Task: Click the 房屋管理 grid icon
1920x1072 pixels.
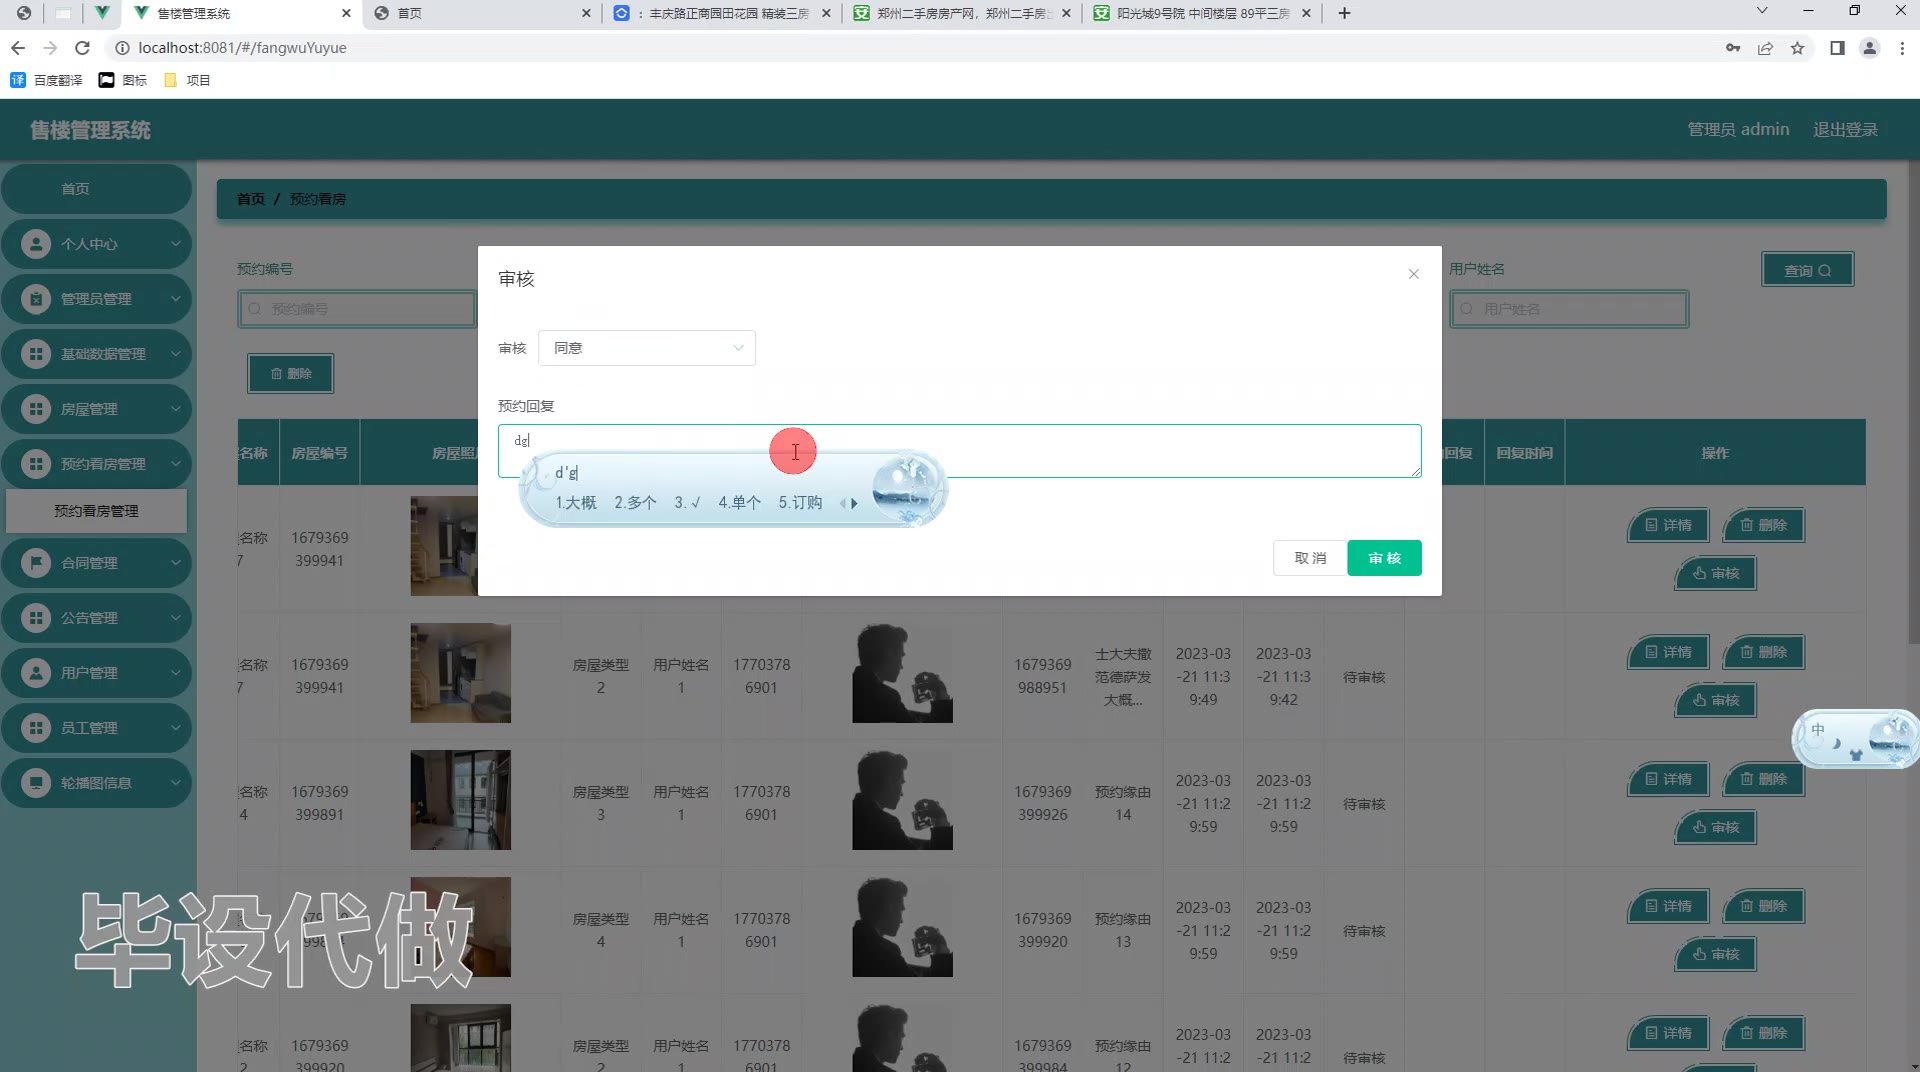Action: [x=36, y=409]
